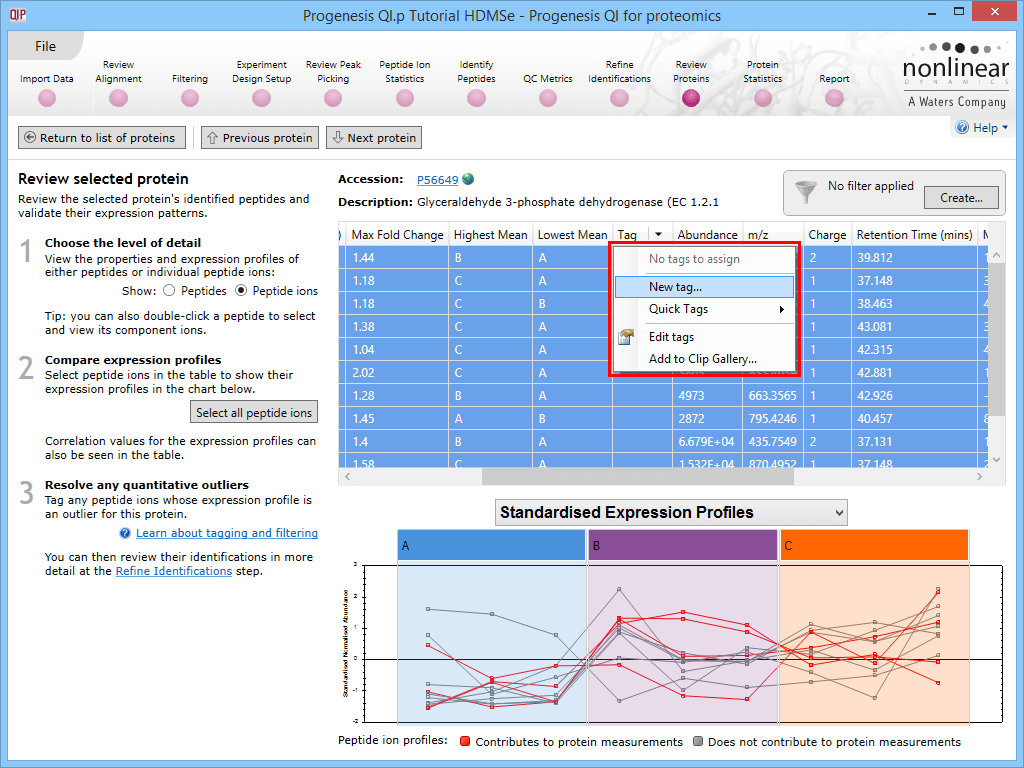
Task: Click the table horizontal scrollbar thumb
Action: click(x=638, y=477)
